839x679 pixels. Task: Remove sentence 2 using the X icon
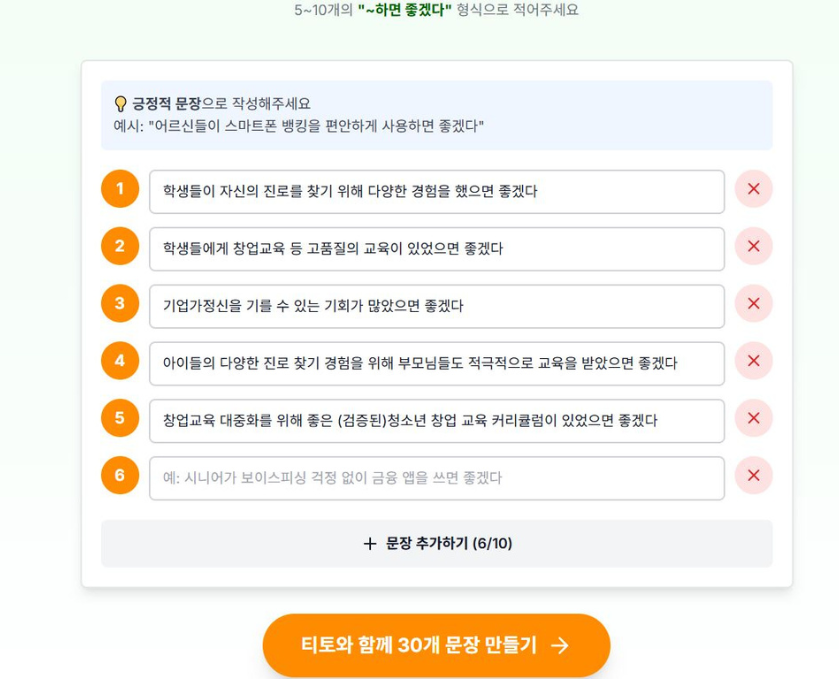753,246
